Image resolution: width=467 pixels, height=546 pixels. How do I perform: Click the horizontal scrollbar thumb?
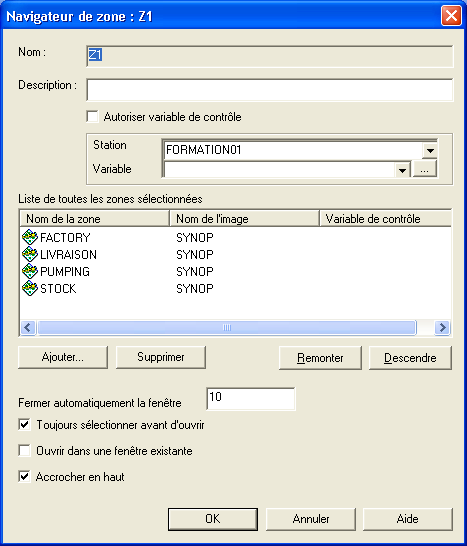pyautogui.click(x=227, y=328)
